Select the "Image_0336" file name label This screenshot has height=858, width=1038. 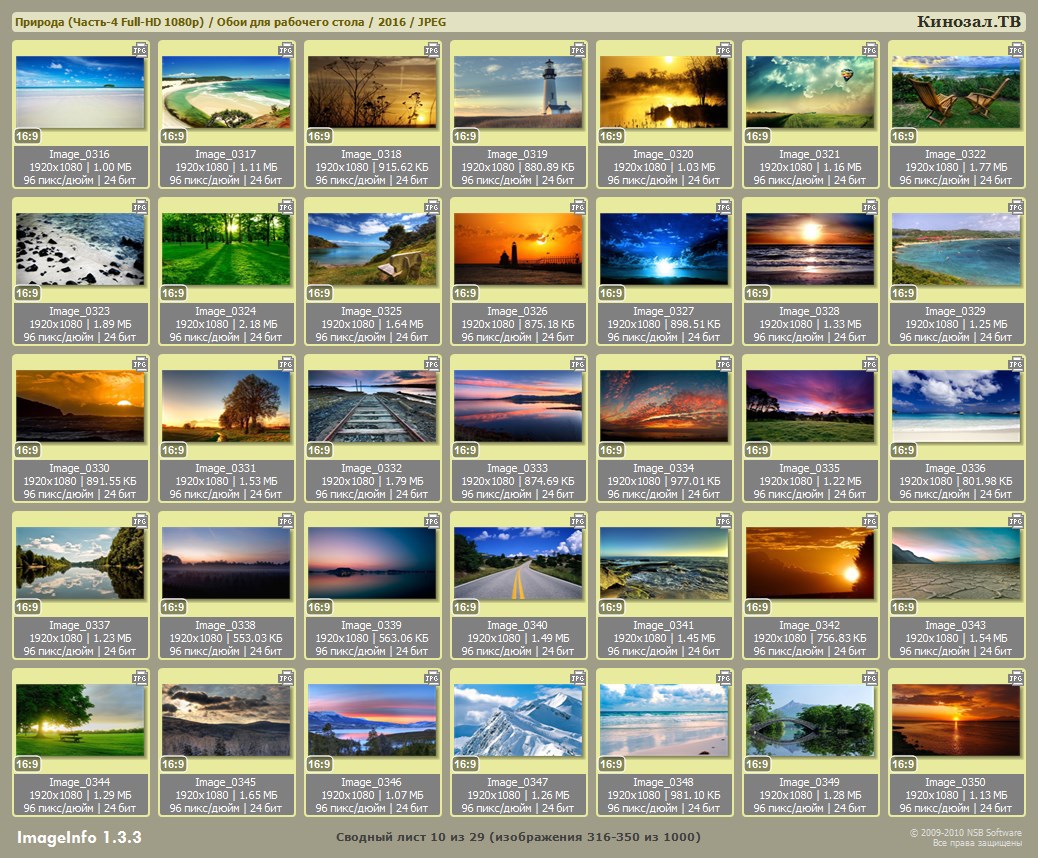(955, 468)
